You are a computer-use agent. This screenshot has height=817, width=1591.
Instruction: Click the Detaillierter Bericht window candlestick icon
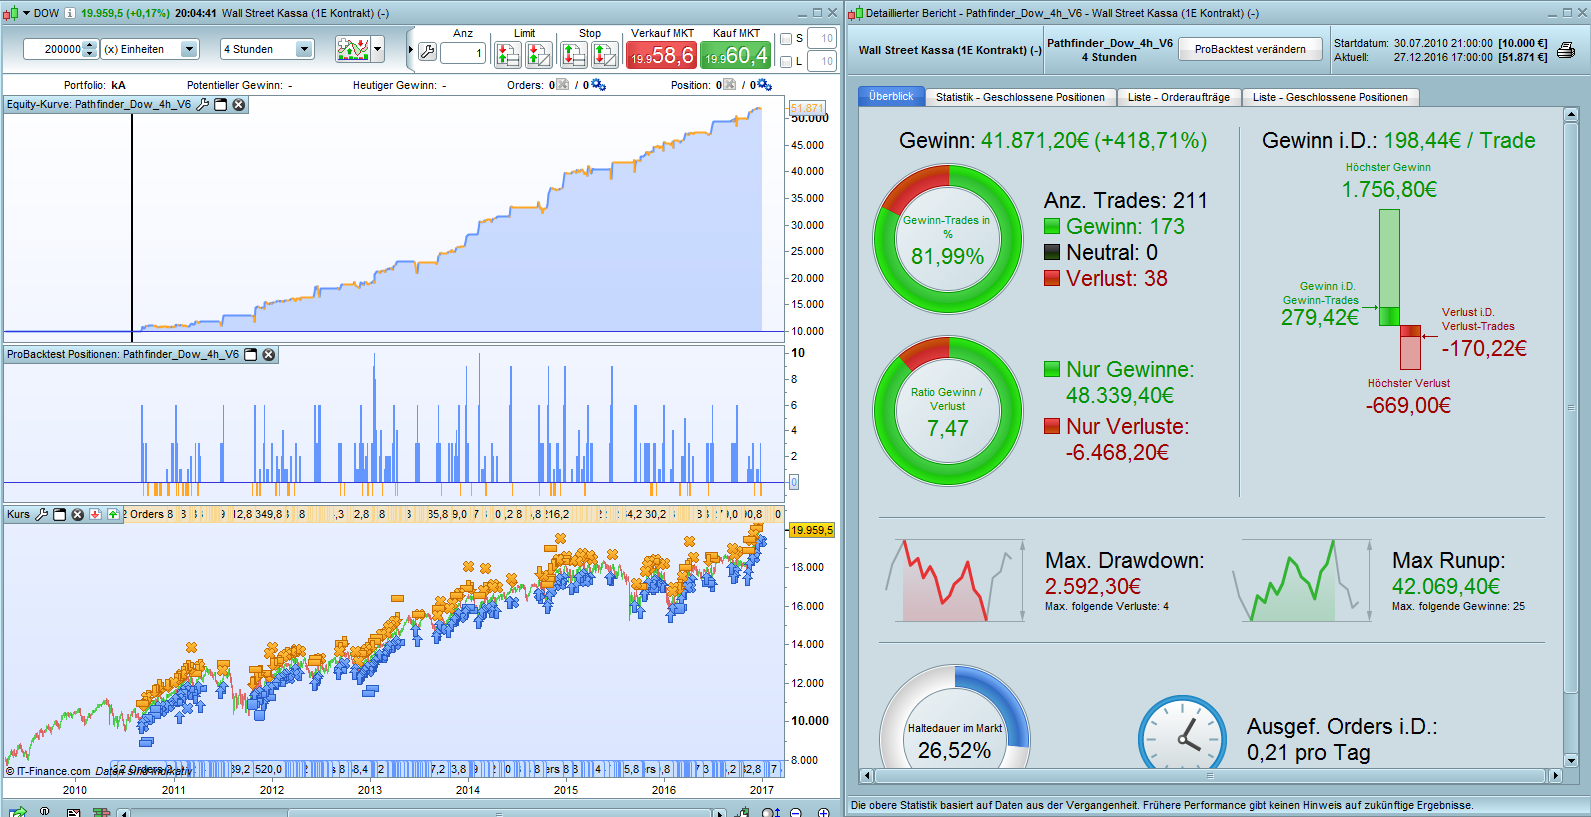click(856, 13)
